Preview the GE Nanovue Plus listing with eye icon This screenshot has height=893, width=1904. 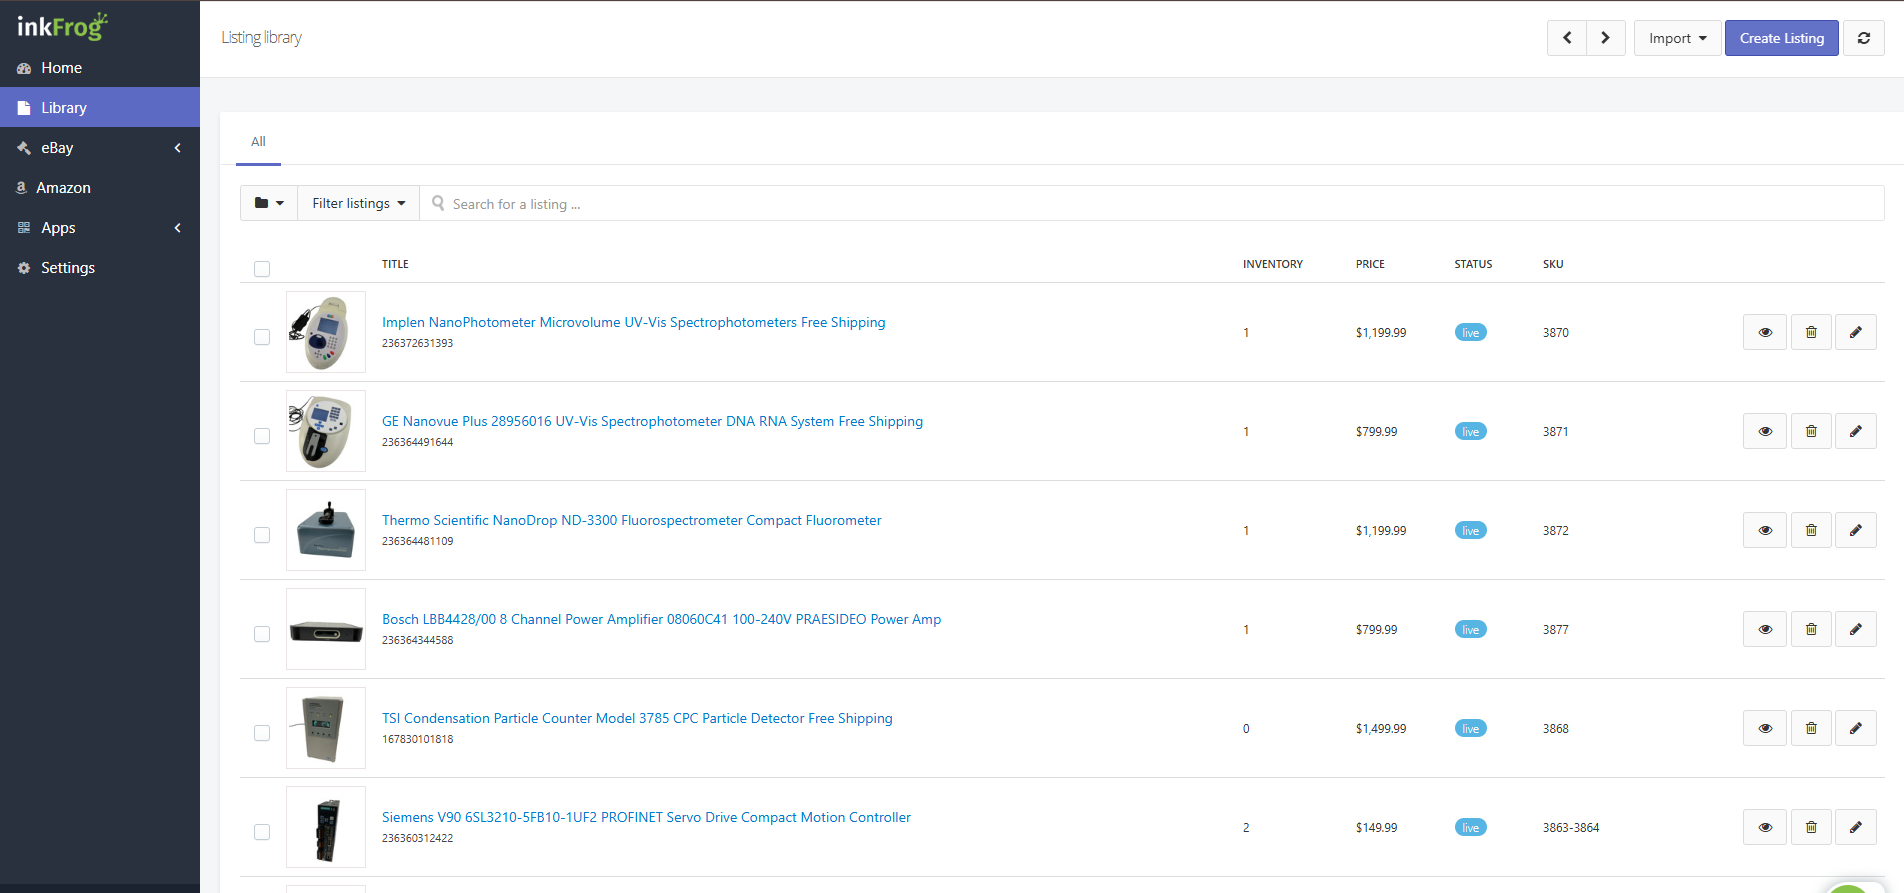point(1765,431)
